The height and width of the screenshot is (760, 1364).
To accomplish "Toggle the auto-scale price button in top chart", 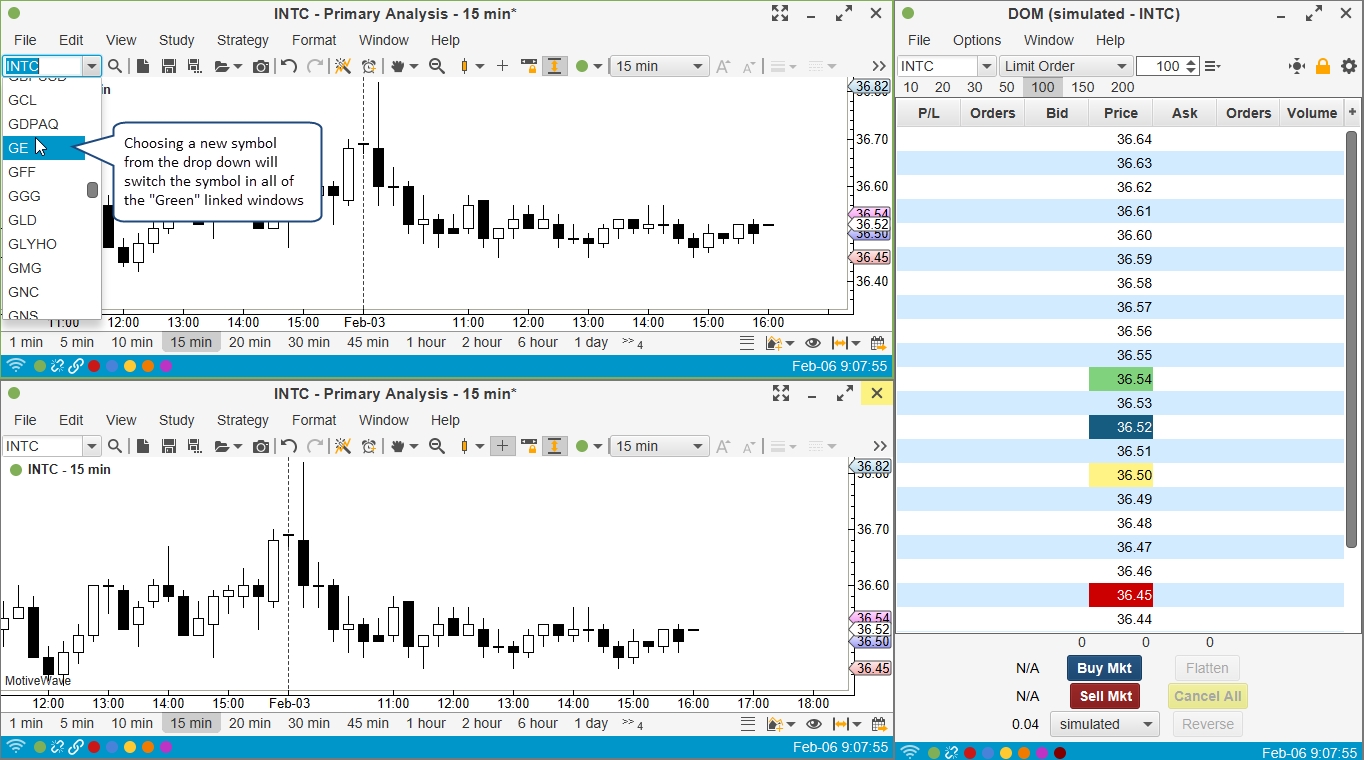I will [554, 66].
